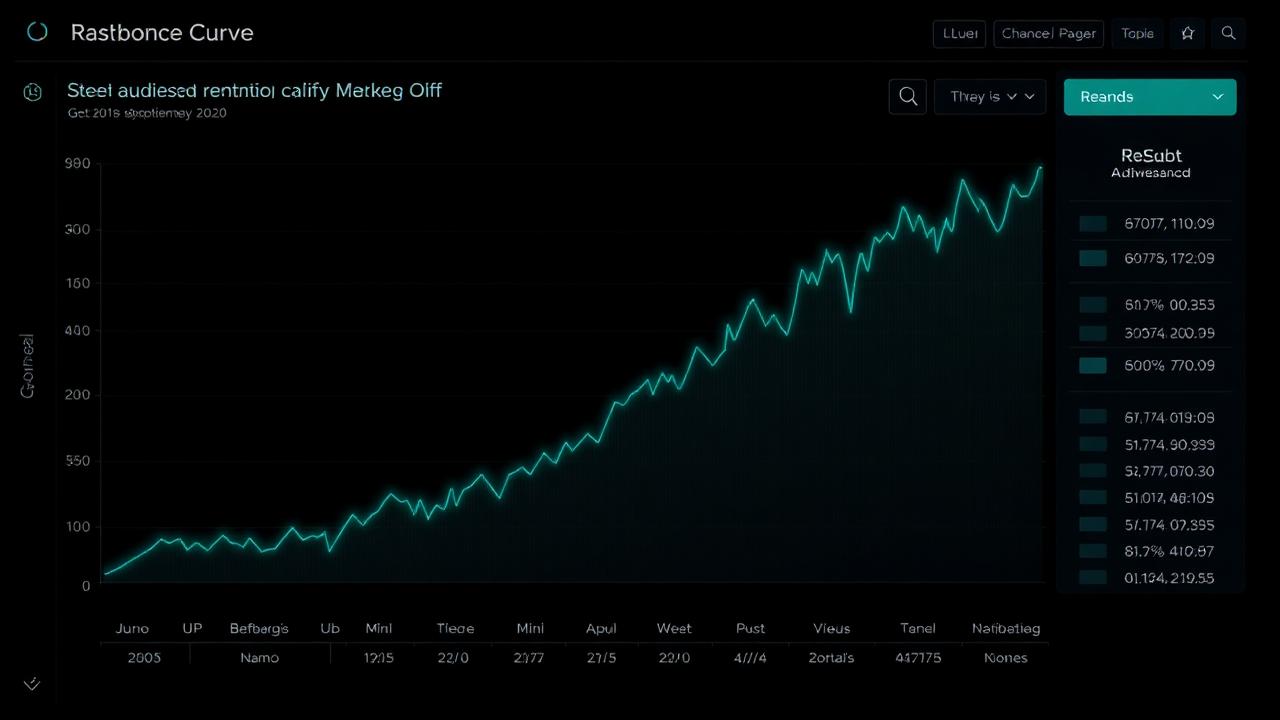1280x720 pixels.
Task: Click the "Weet" x-axis label
Action: (674, 628)
